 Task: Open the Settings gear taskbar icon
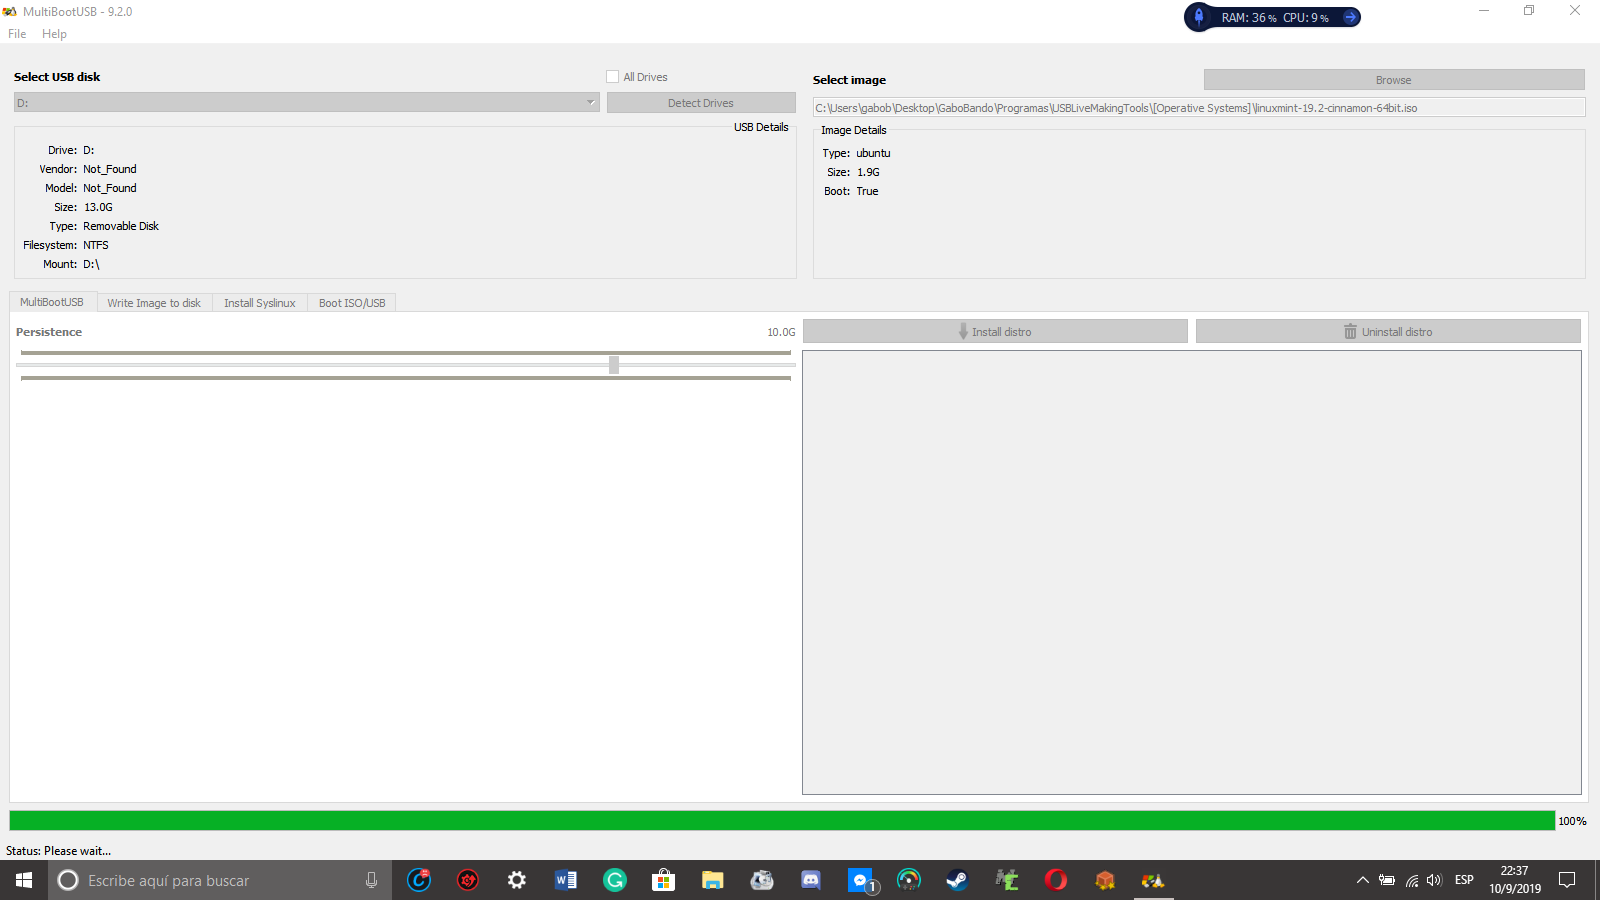click(x=516, y=880)
